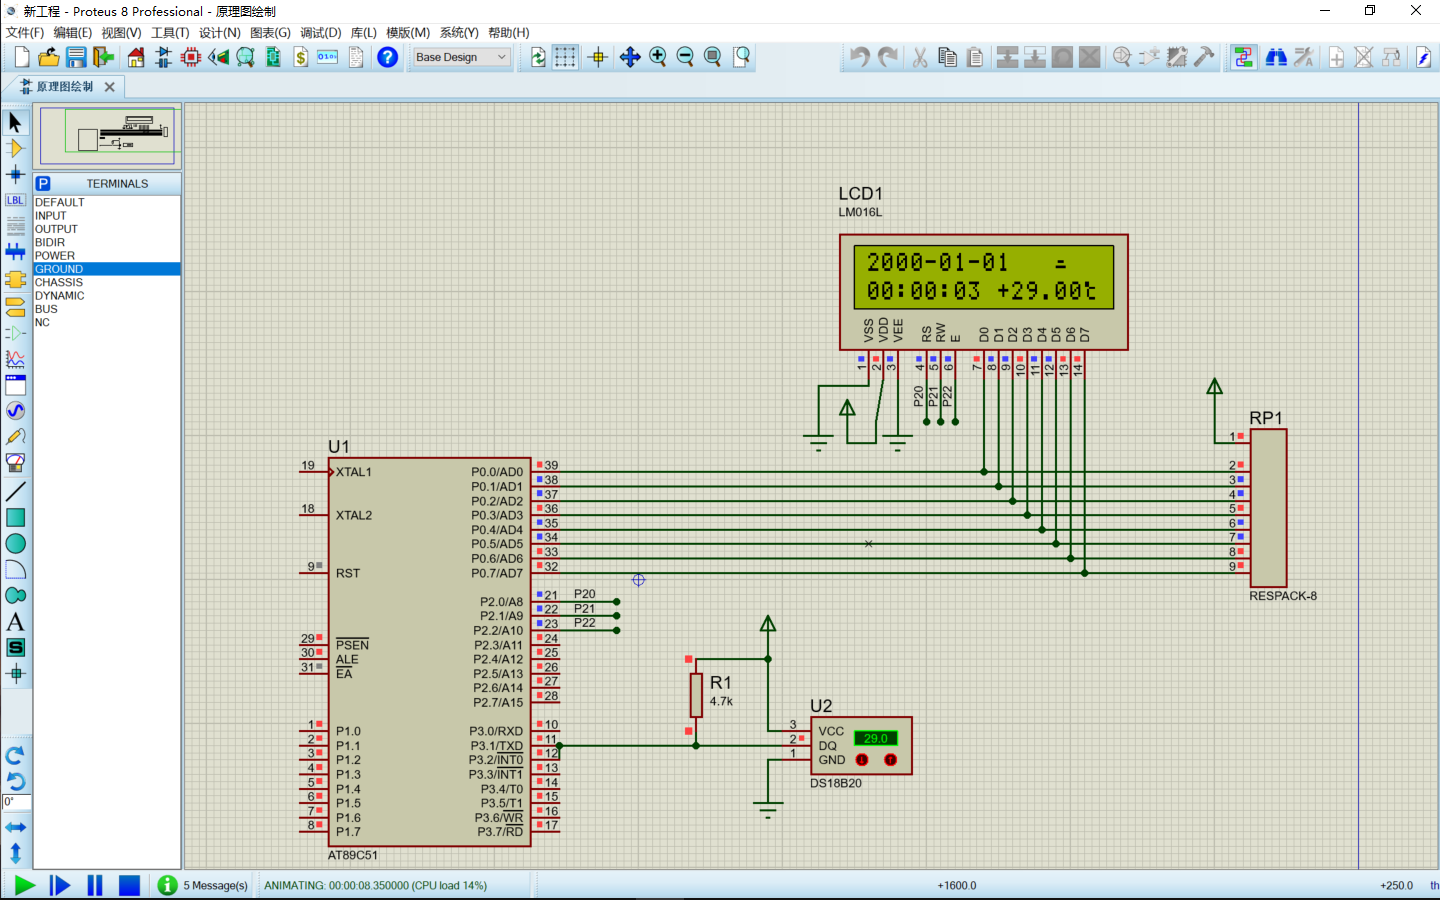Click the Redraw display refresh icon

(x=538, y=57)
